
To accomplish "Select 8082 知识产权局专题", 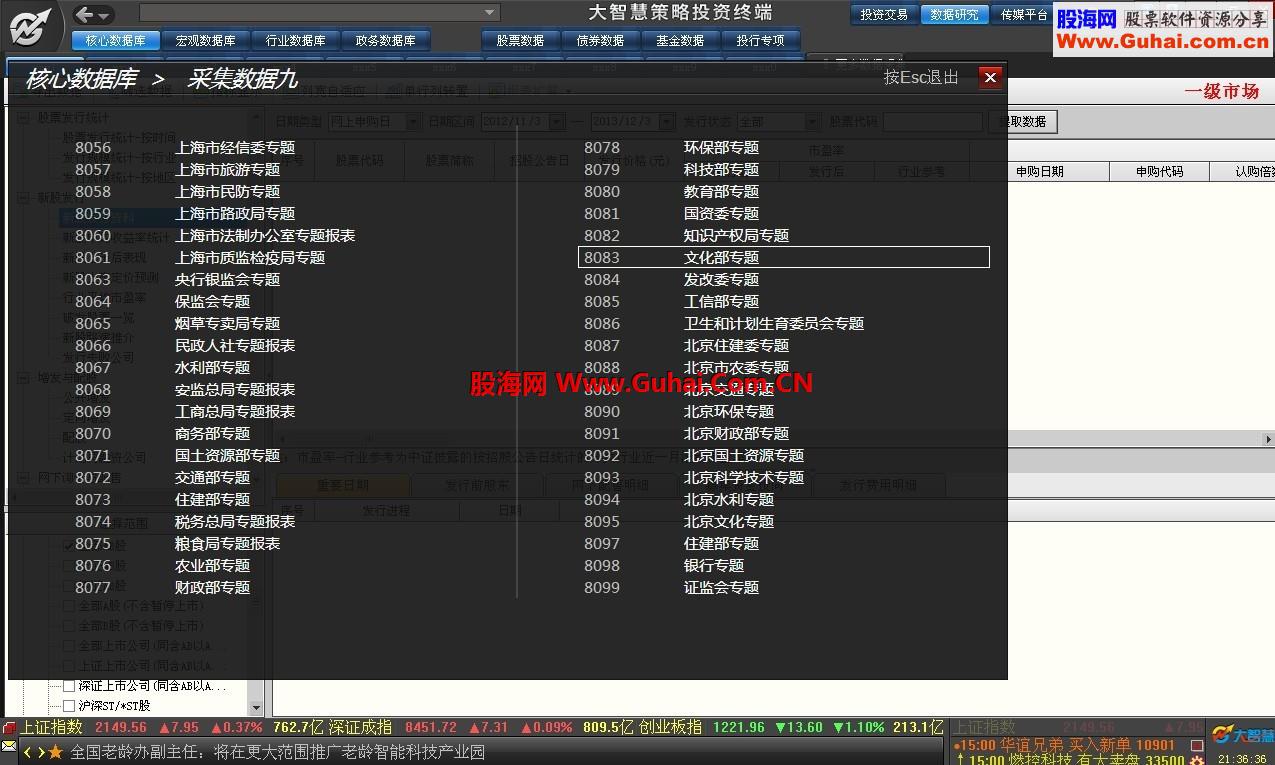I will click(687, 235).
